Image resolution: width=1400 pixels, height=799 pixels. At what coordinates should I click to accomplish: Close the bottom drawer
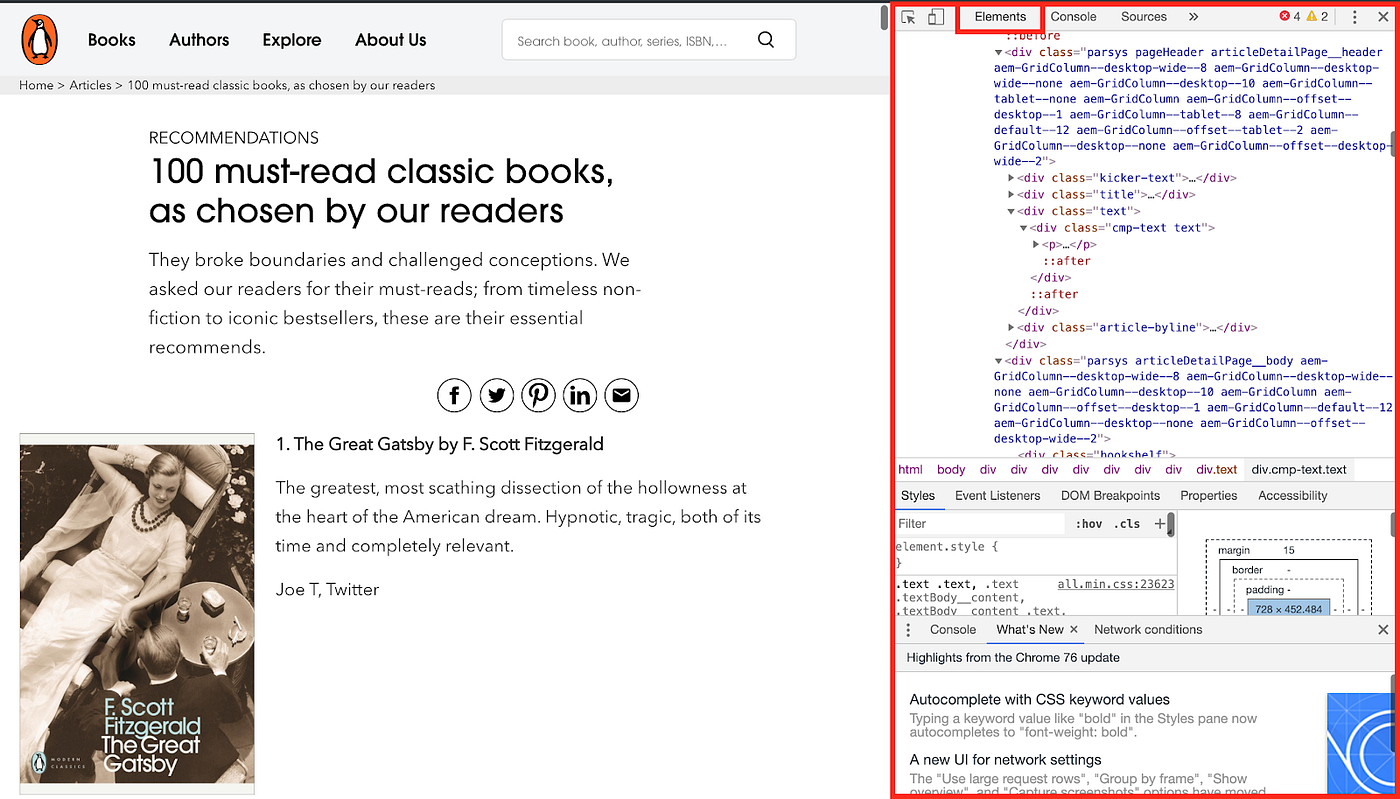1383,630
